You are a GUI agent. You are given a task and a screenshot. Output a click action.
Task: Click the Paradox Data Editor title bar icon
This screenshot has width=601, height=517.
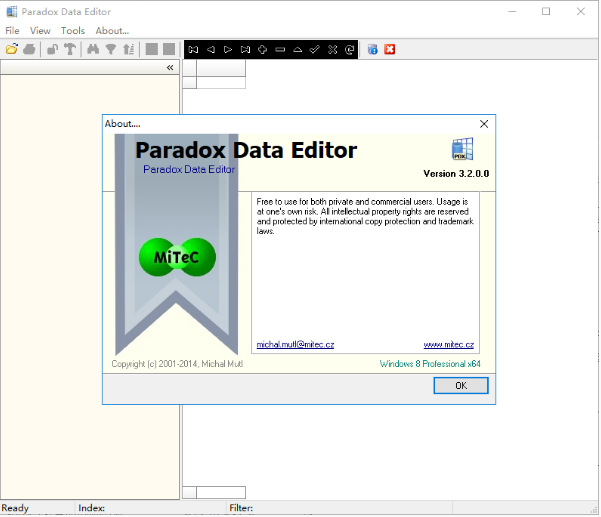[11, 11]
